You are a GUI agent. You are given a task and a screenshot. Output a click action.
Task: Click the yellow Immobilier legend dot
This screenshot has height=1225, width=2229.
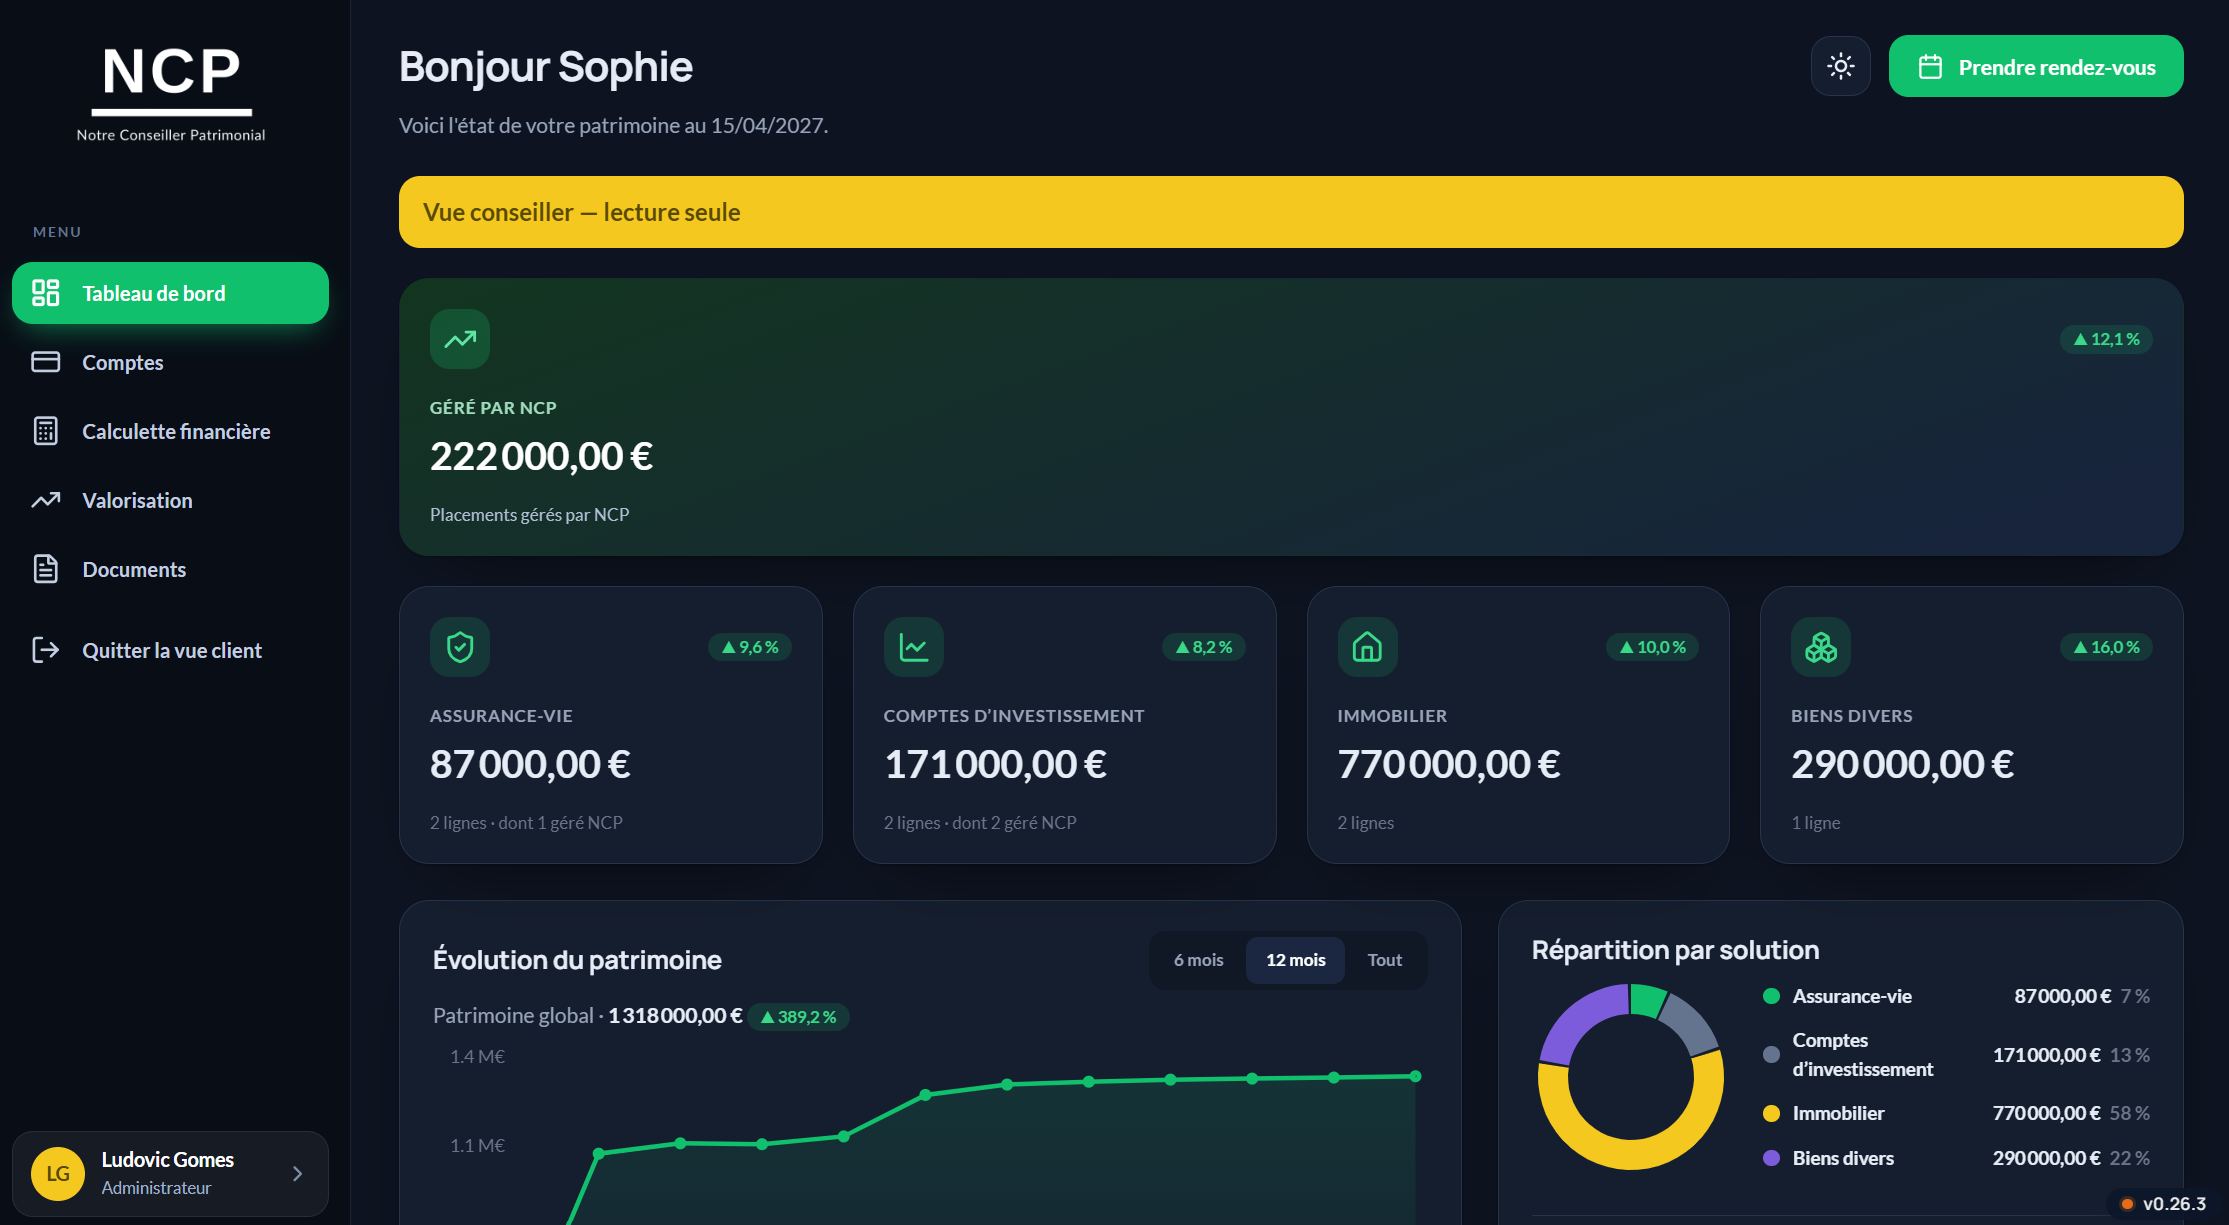pyautogui.click(x=1771, y=1114)
